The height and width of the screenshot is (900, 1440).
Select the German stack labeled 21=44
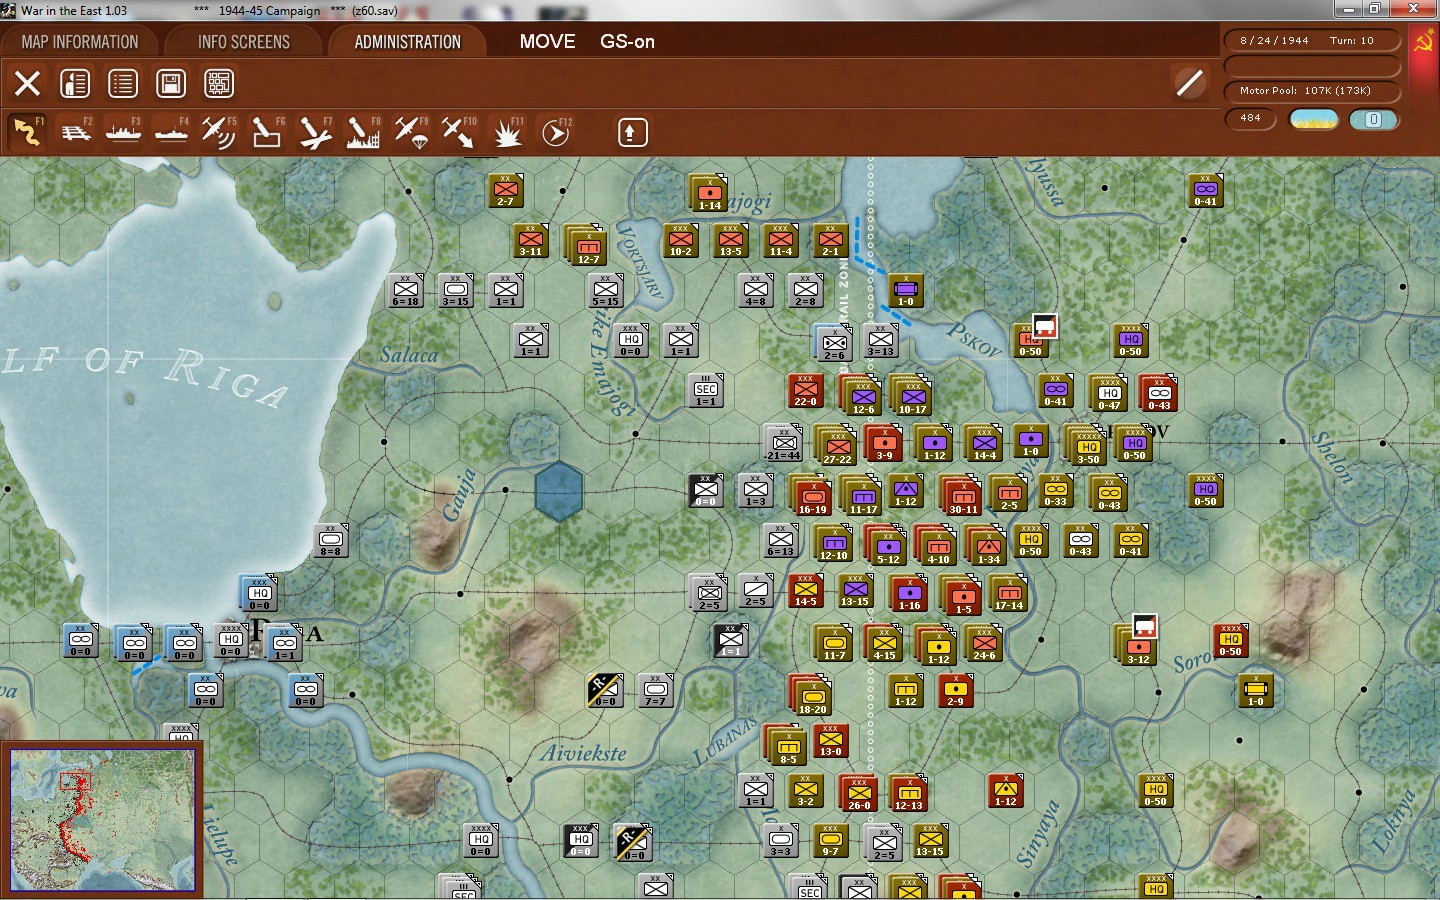[783, 443]
